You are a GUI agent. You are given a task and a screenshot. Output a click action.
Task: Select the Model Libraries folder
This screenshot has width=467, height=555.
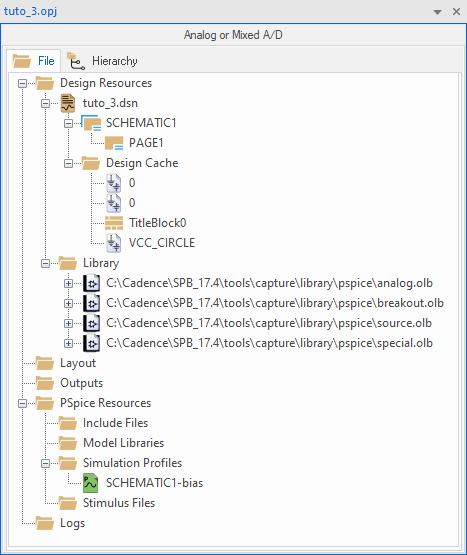[x=112, y=443]
